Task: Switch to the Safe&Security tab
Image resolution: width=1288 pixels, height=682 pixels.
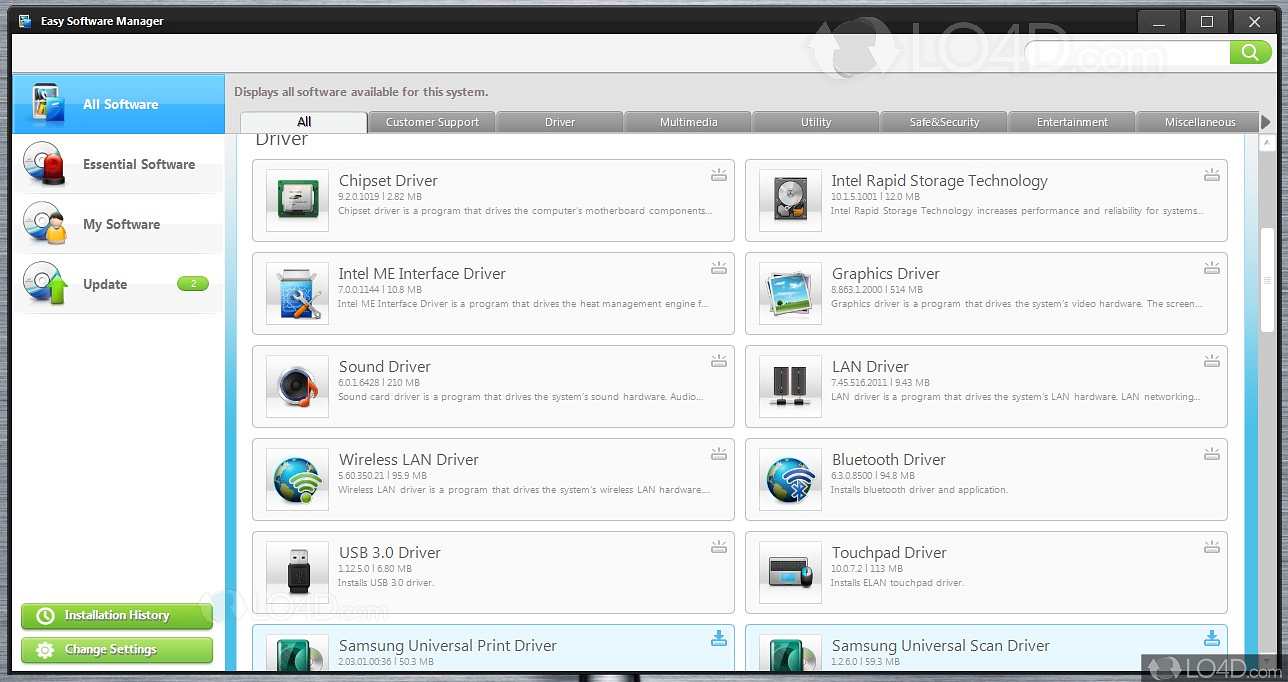Action: pos(944,122)
